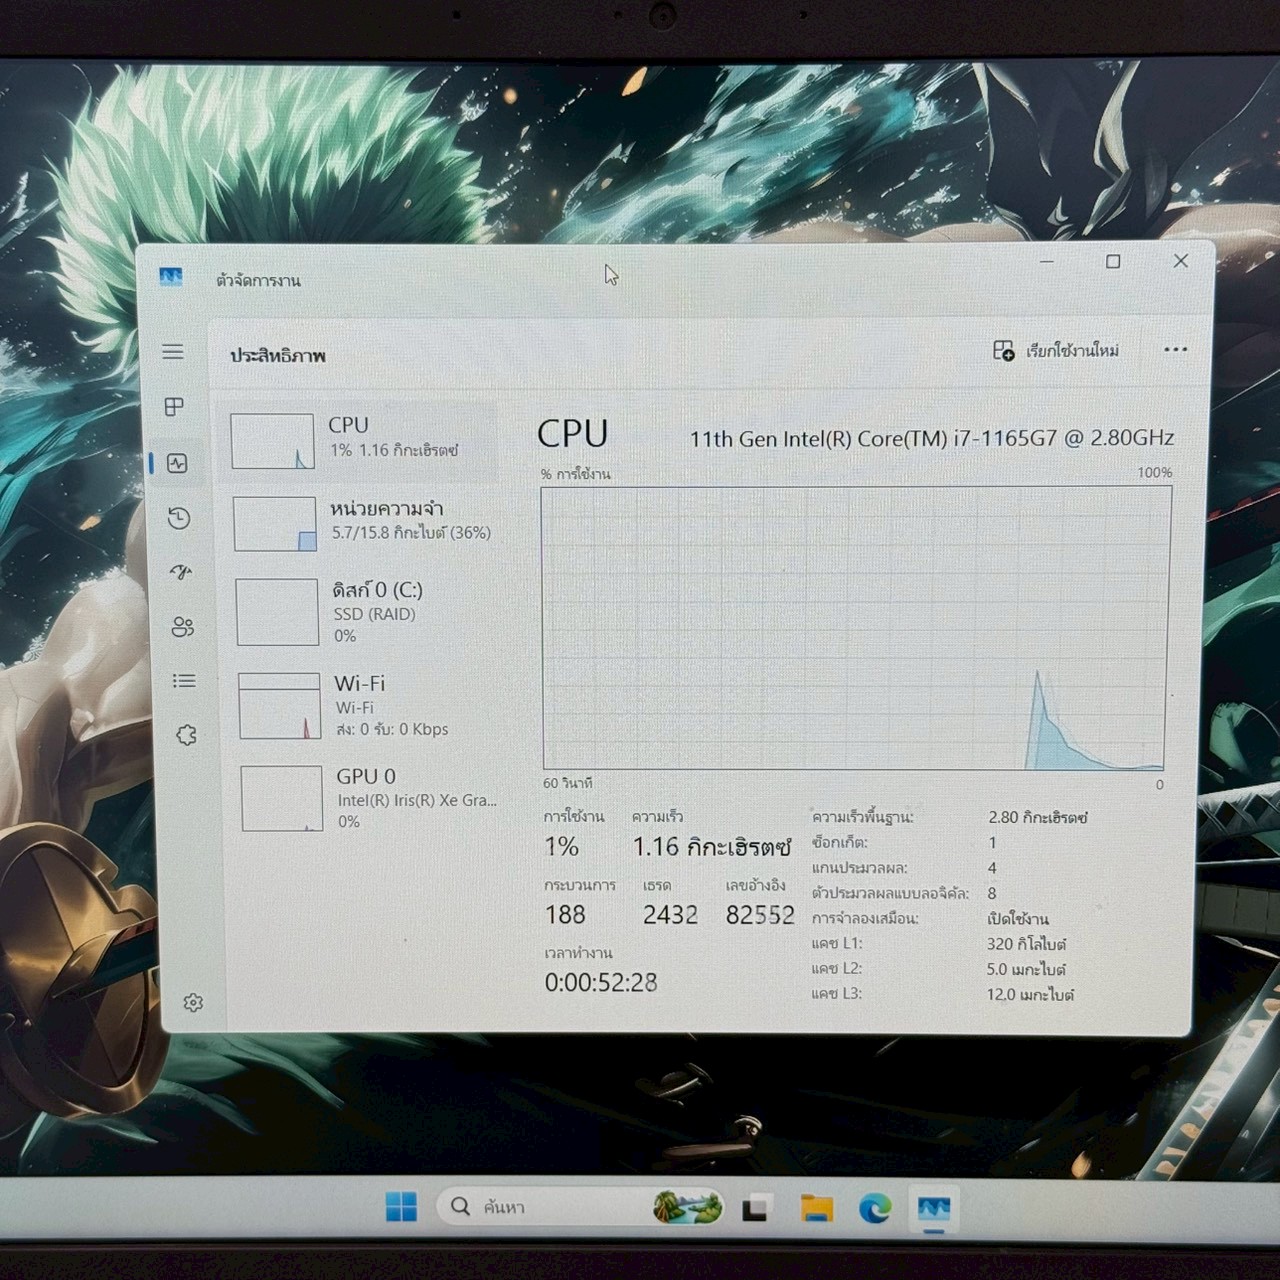Click the memory usage text 5.7/15.8 กิกะไบต์ (36%)

pyautogui.click(x=411, y=533)
